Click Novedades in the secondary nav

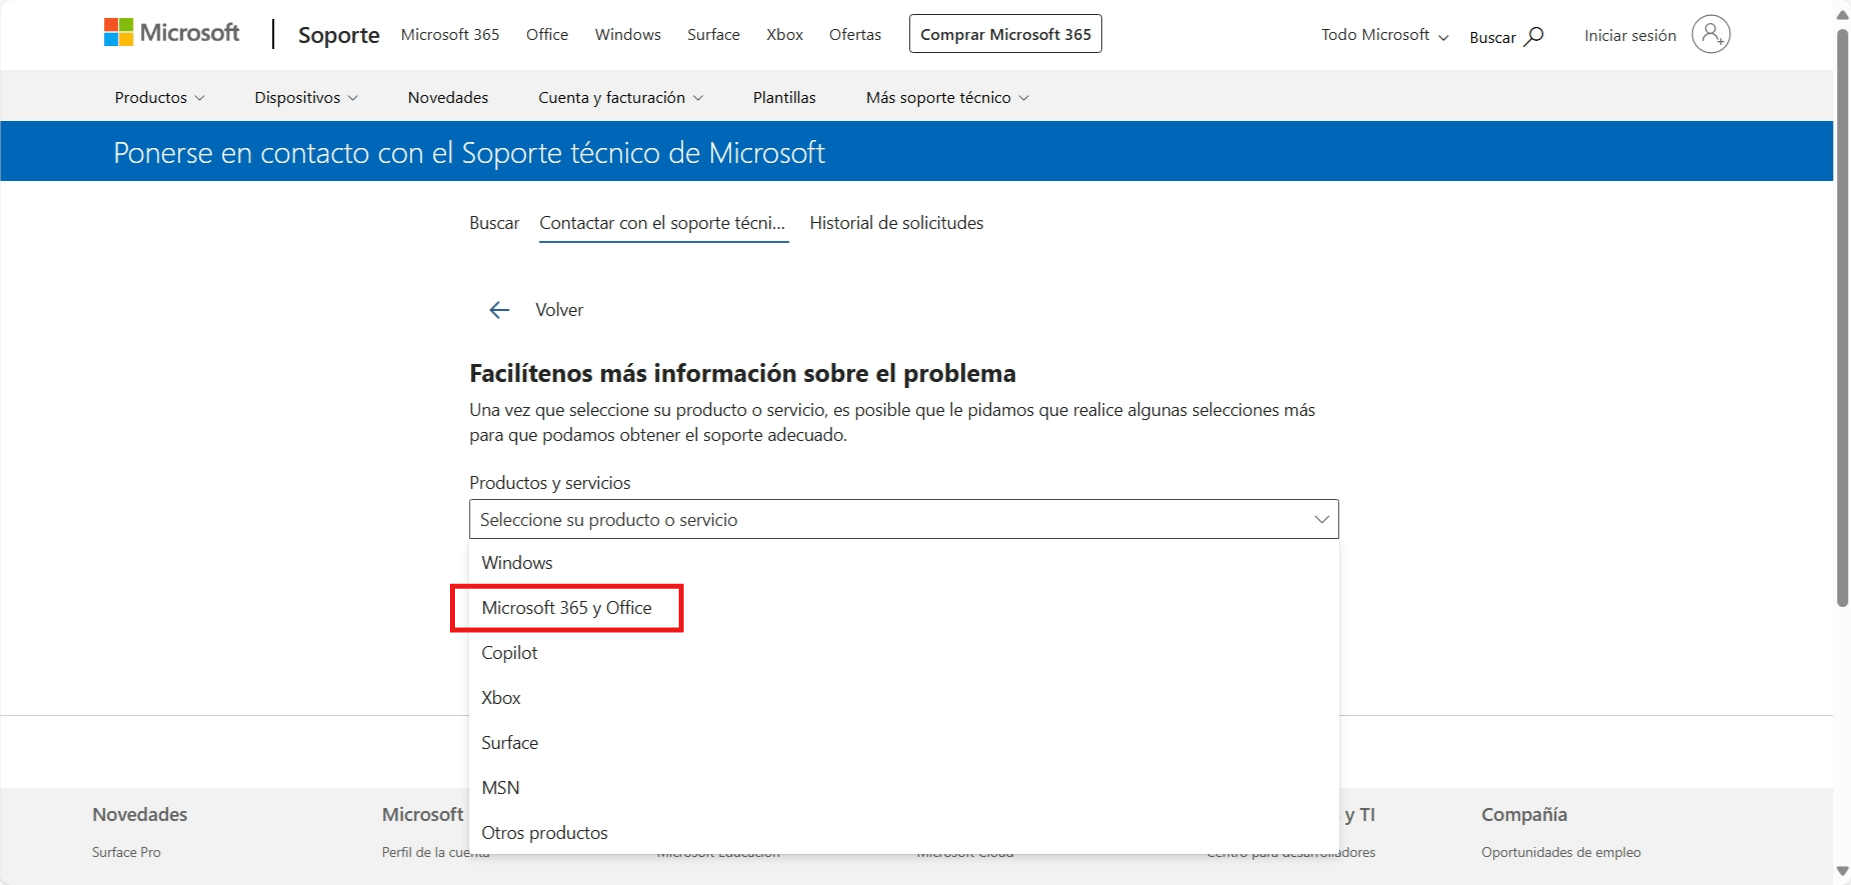(448, 97)
